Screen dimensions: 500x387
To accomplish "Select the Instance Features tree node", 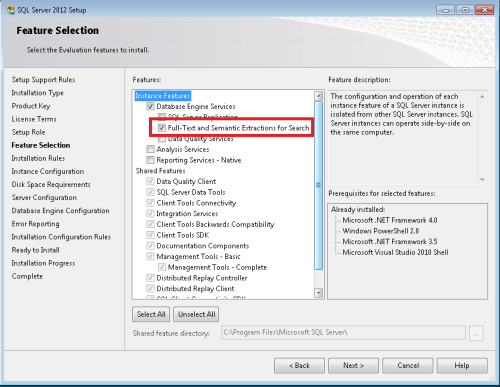I will coord(163,96).
